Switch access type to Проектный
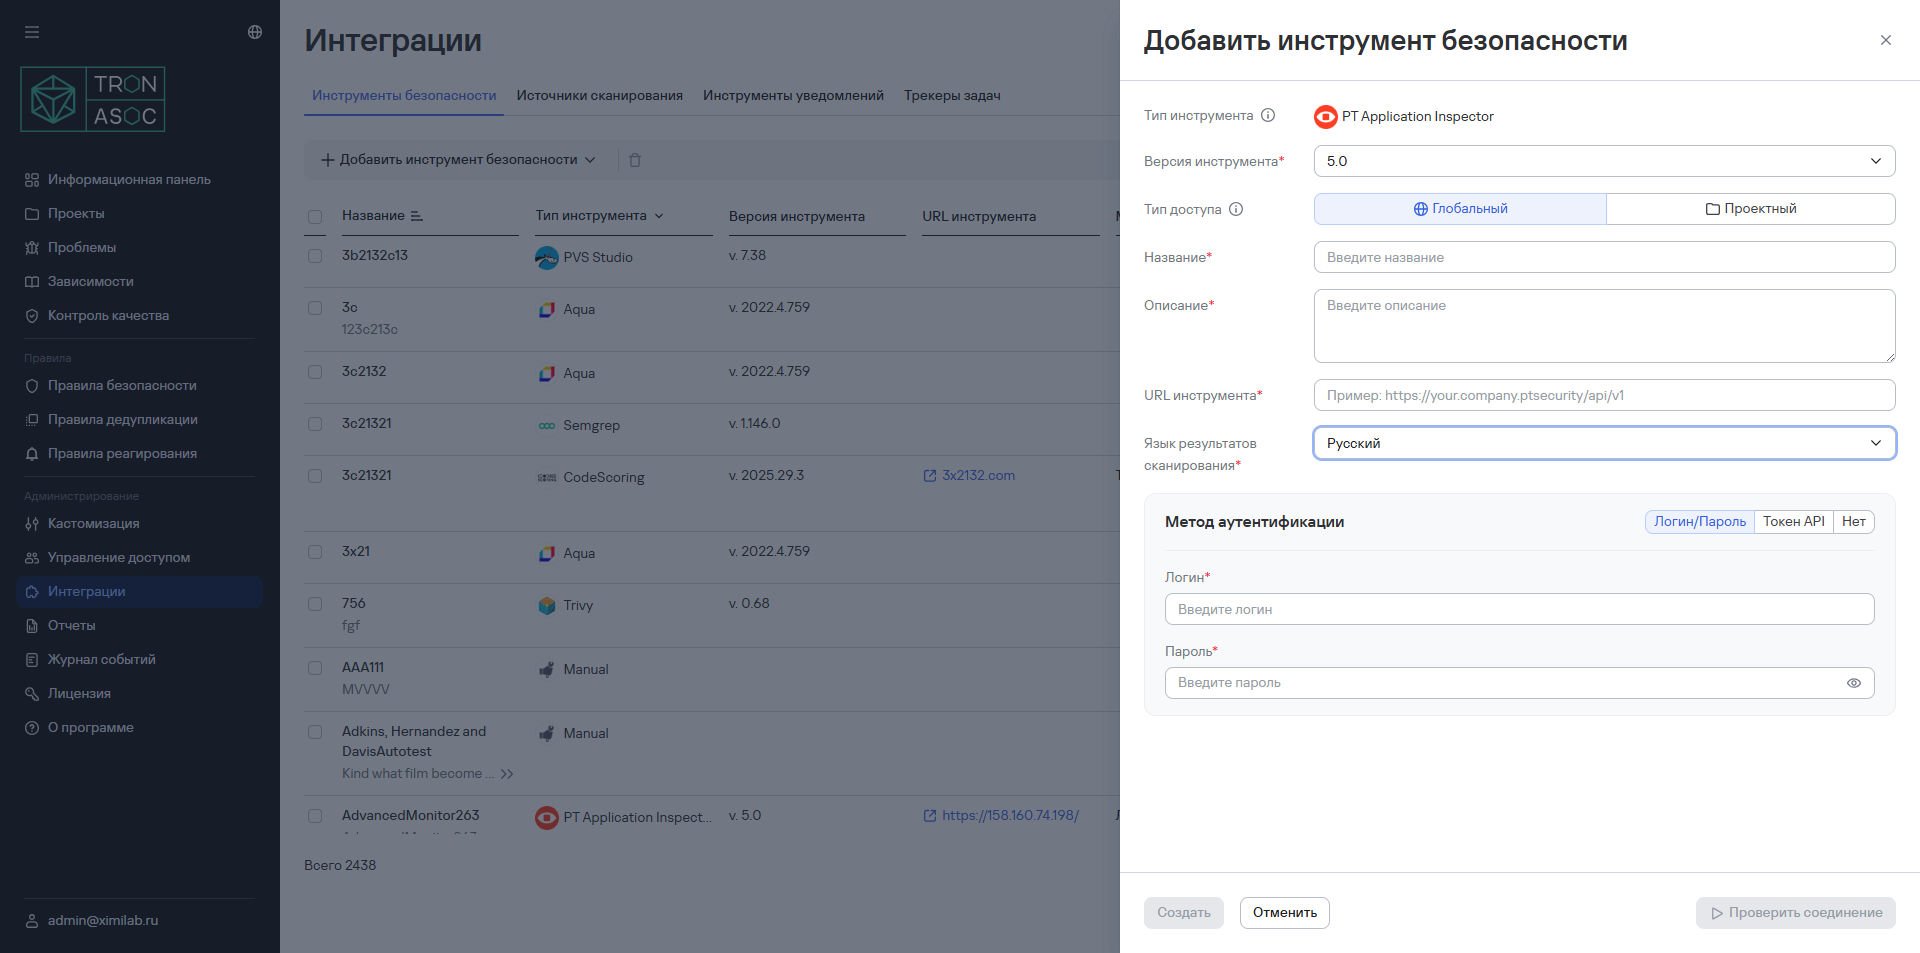The height and width of the screenshot is (953, 1920). point(1750,208)
